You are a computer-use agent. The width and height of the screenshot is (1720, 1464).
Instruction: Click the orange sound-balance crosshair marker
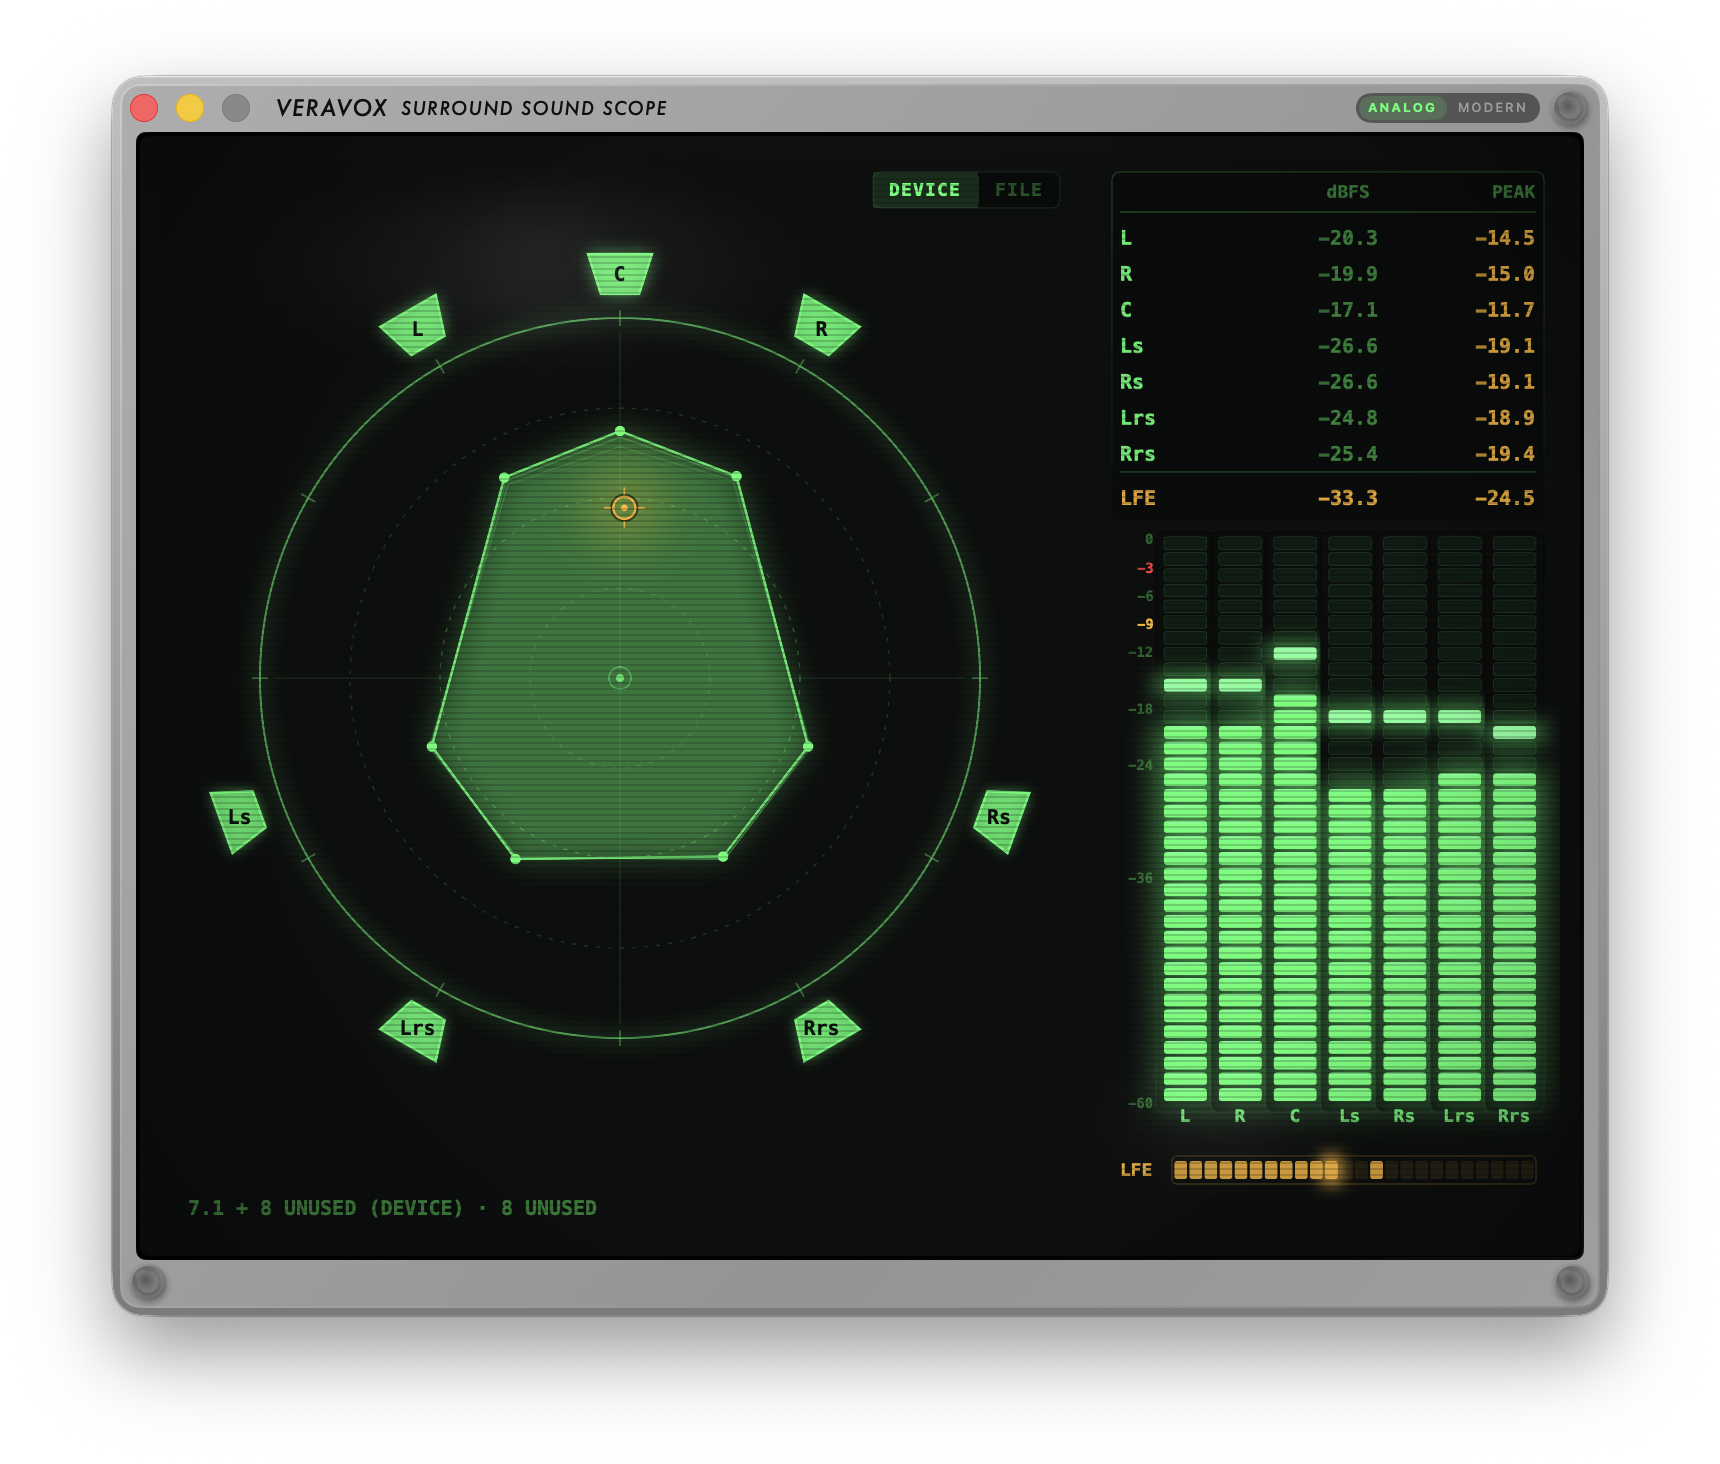click(624, 508)
